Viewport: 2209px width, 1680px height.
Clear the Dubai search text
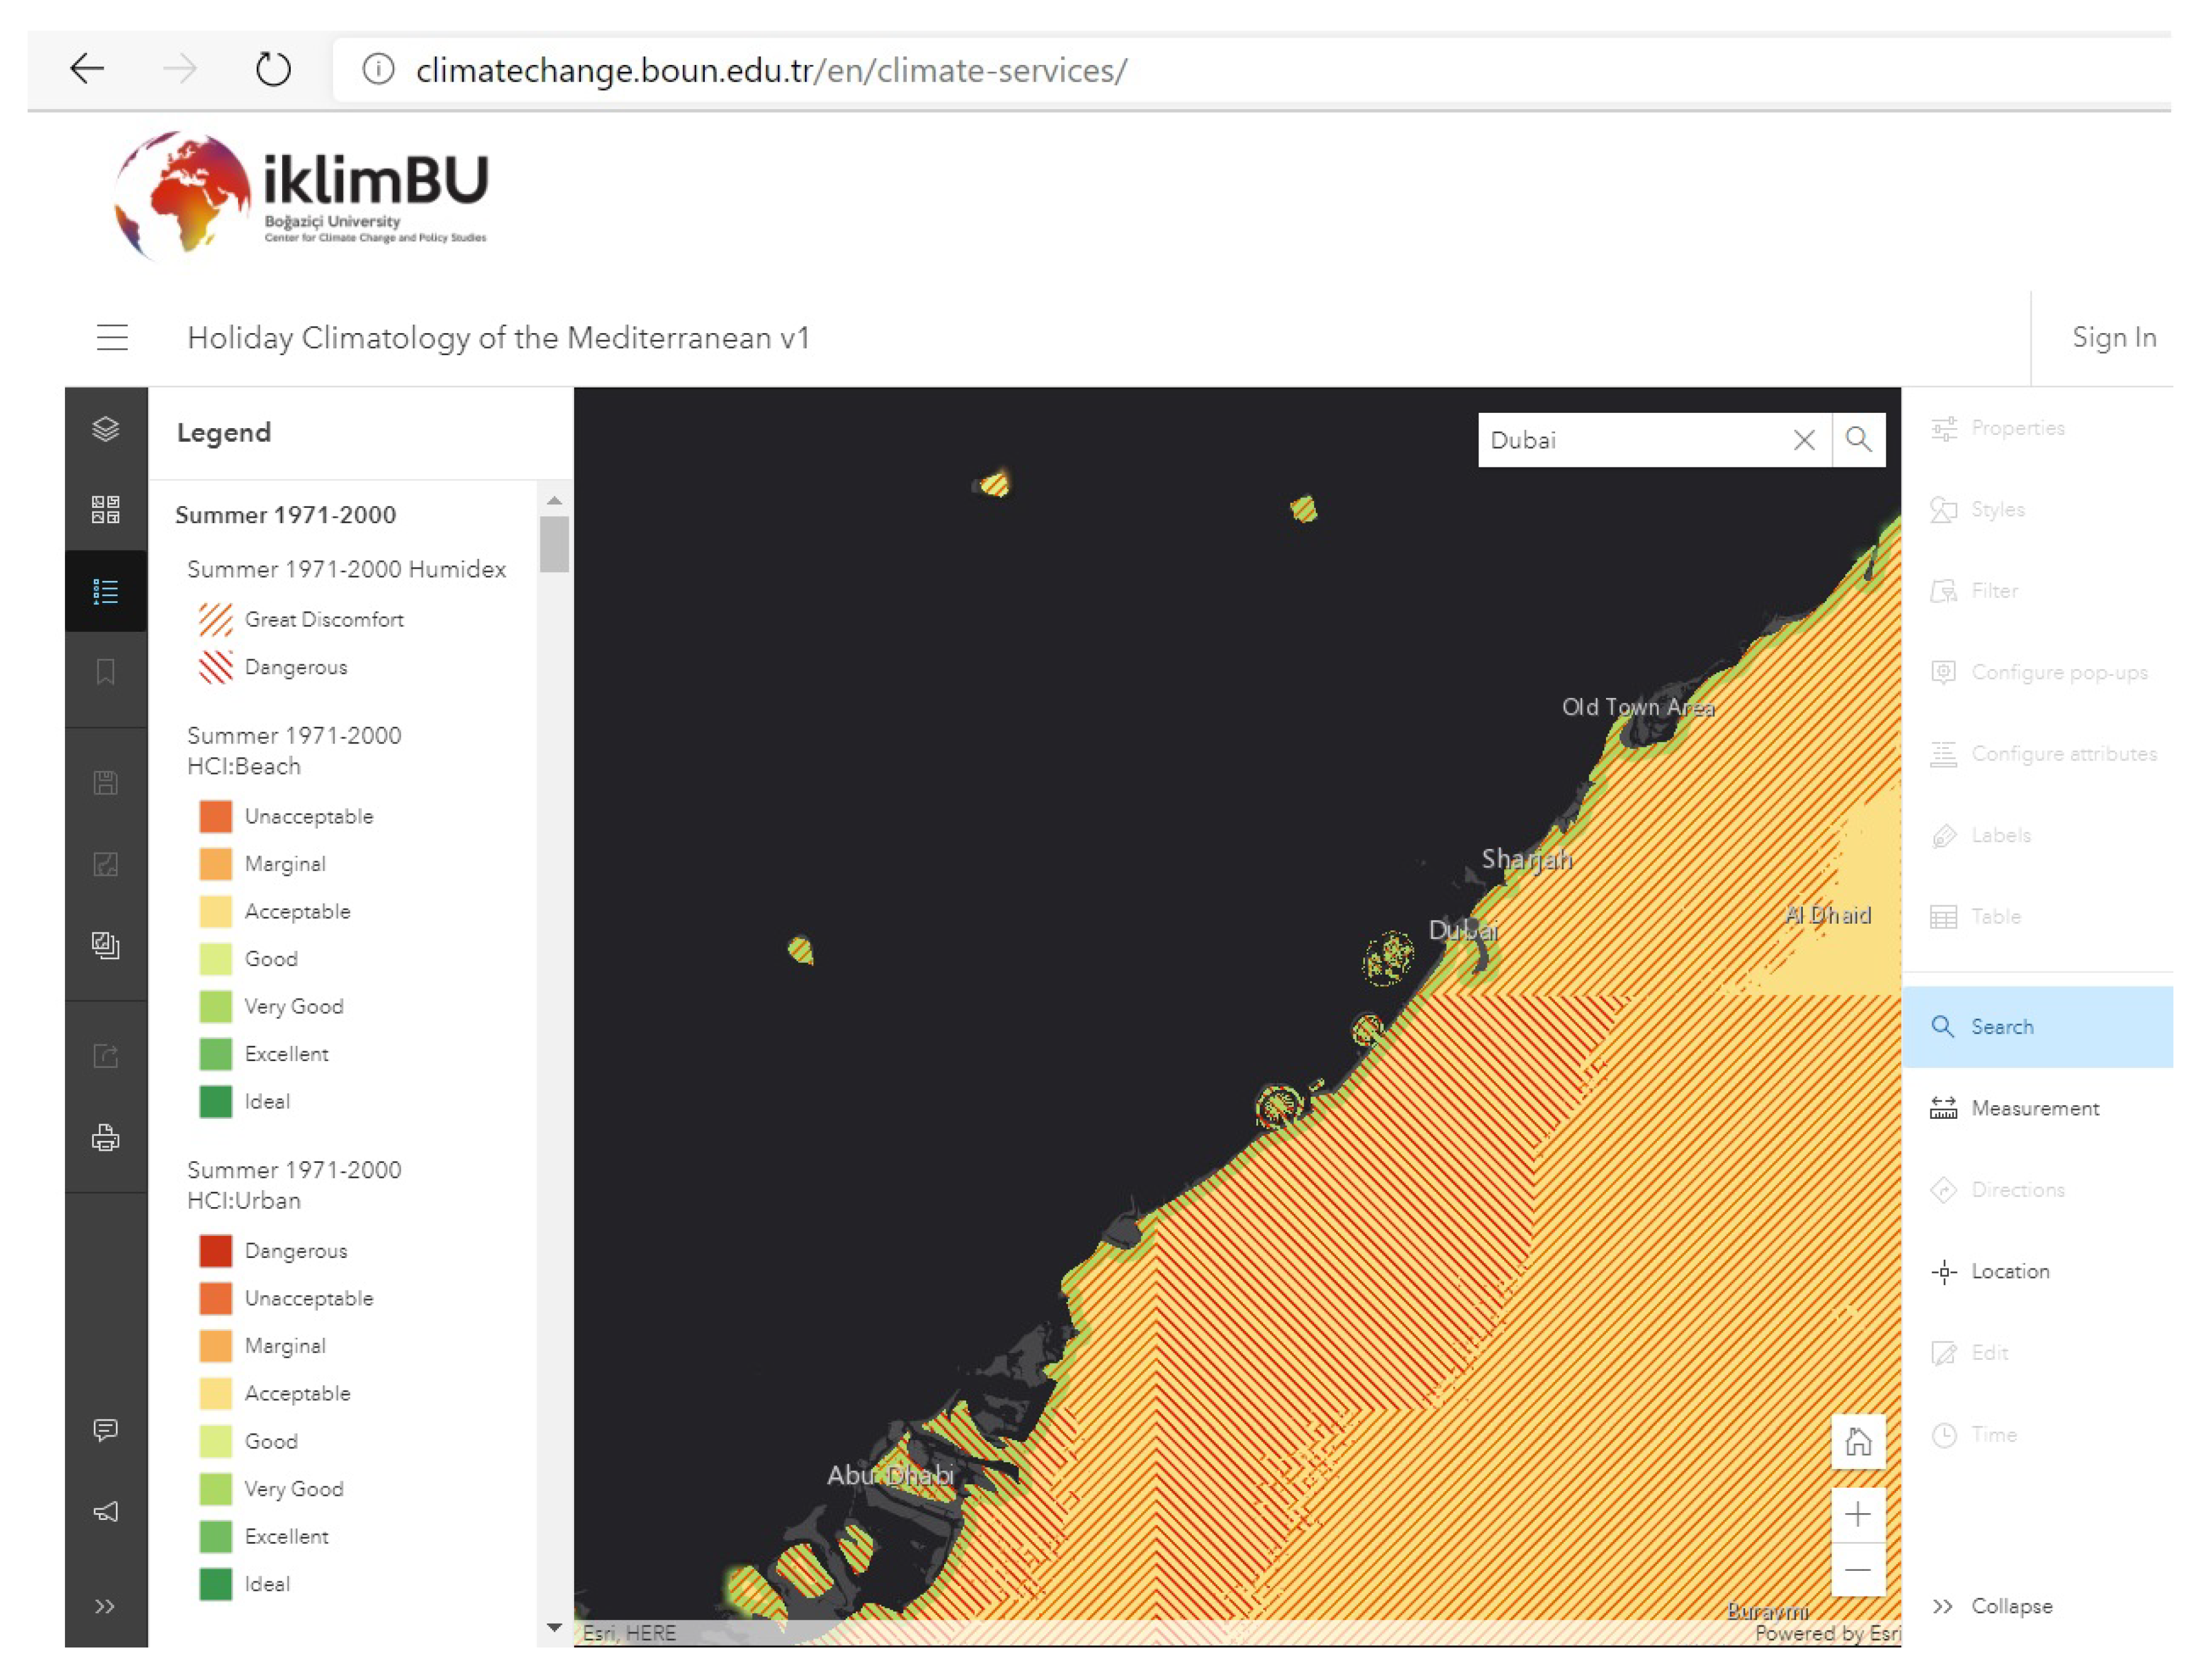pyautogui.click(x=1803, y=440)
